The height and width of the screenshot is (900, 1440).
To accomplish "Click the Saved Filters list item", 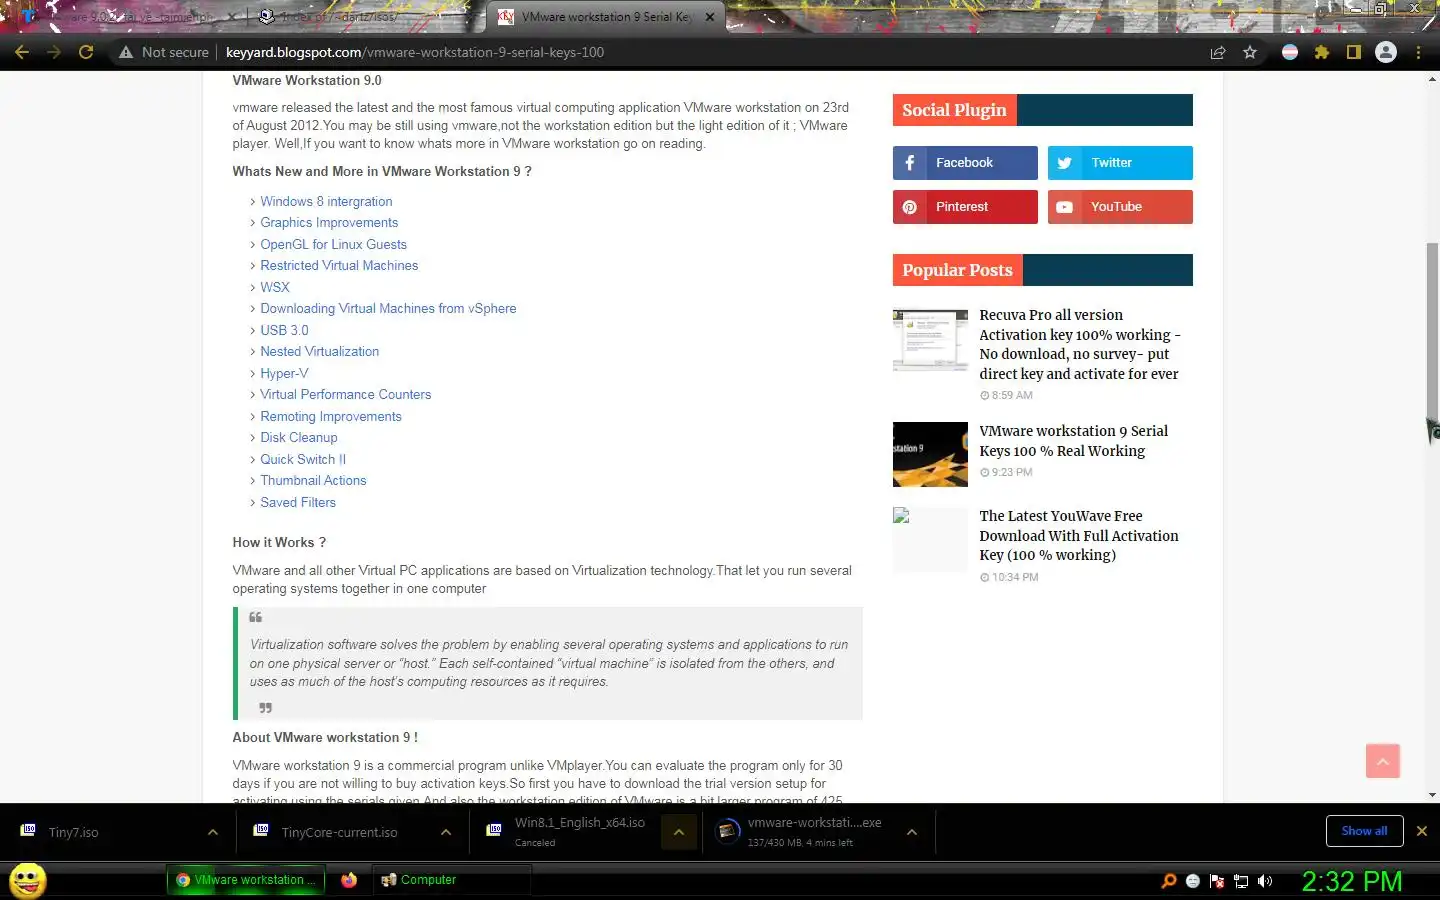I will pyautogui.click(x=298, y=502).
